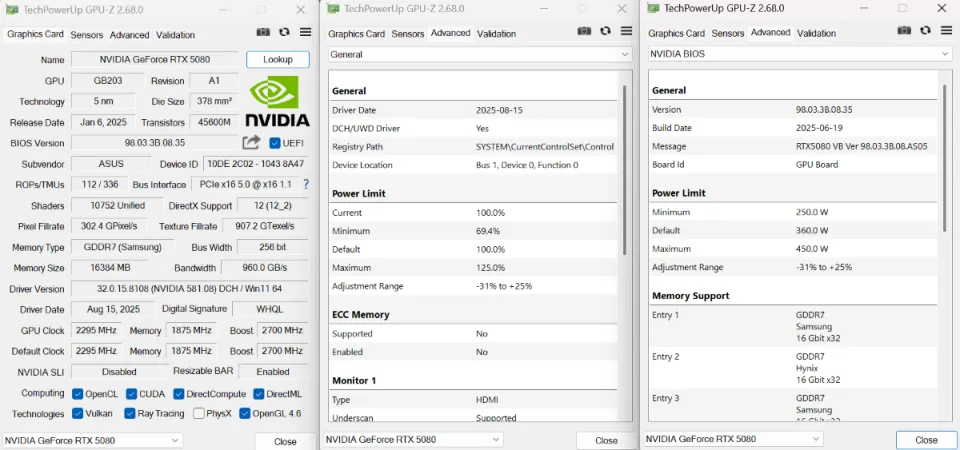Image resolution: width=960 pixels, height=450 pixels.
Task: Open the hamburger menu in the NVIDIA BIOS window
Action: [946, 32]
